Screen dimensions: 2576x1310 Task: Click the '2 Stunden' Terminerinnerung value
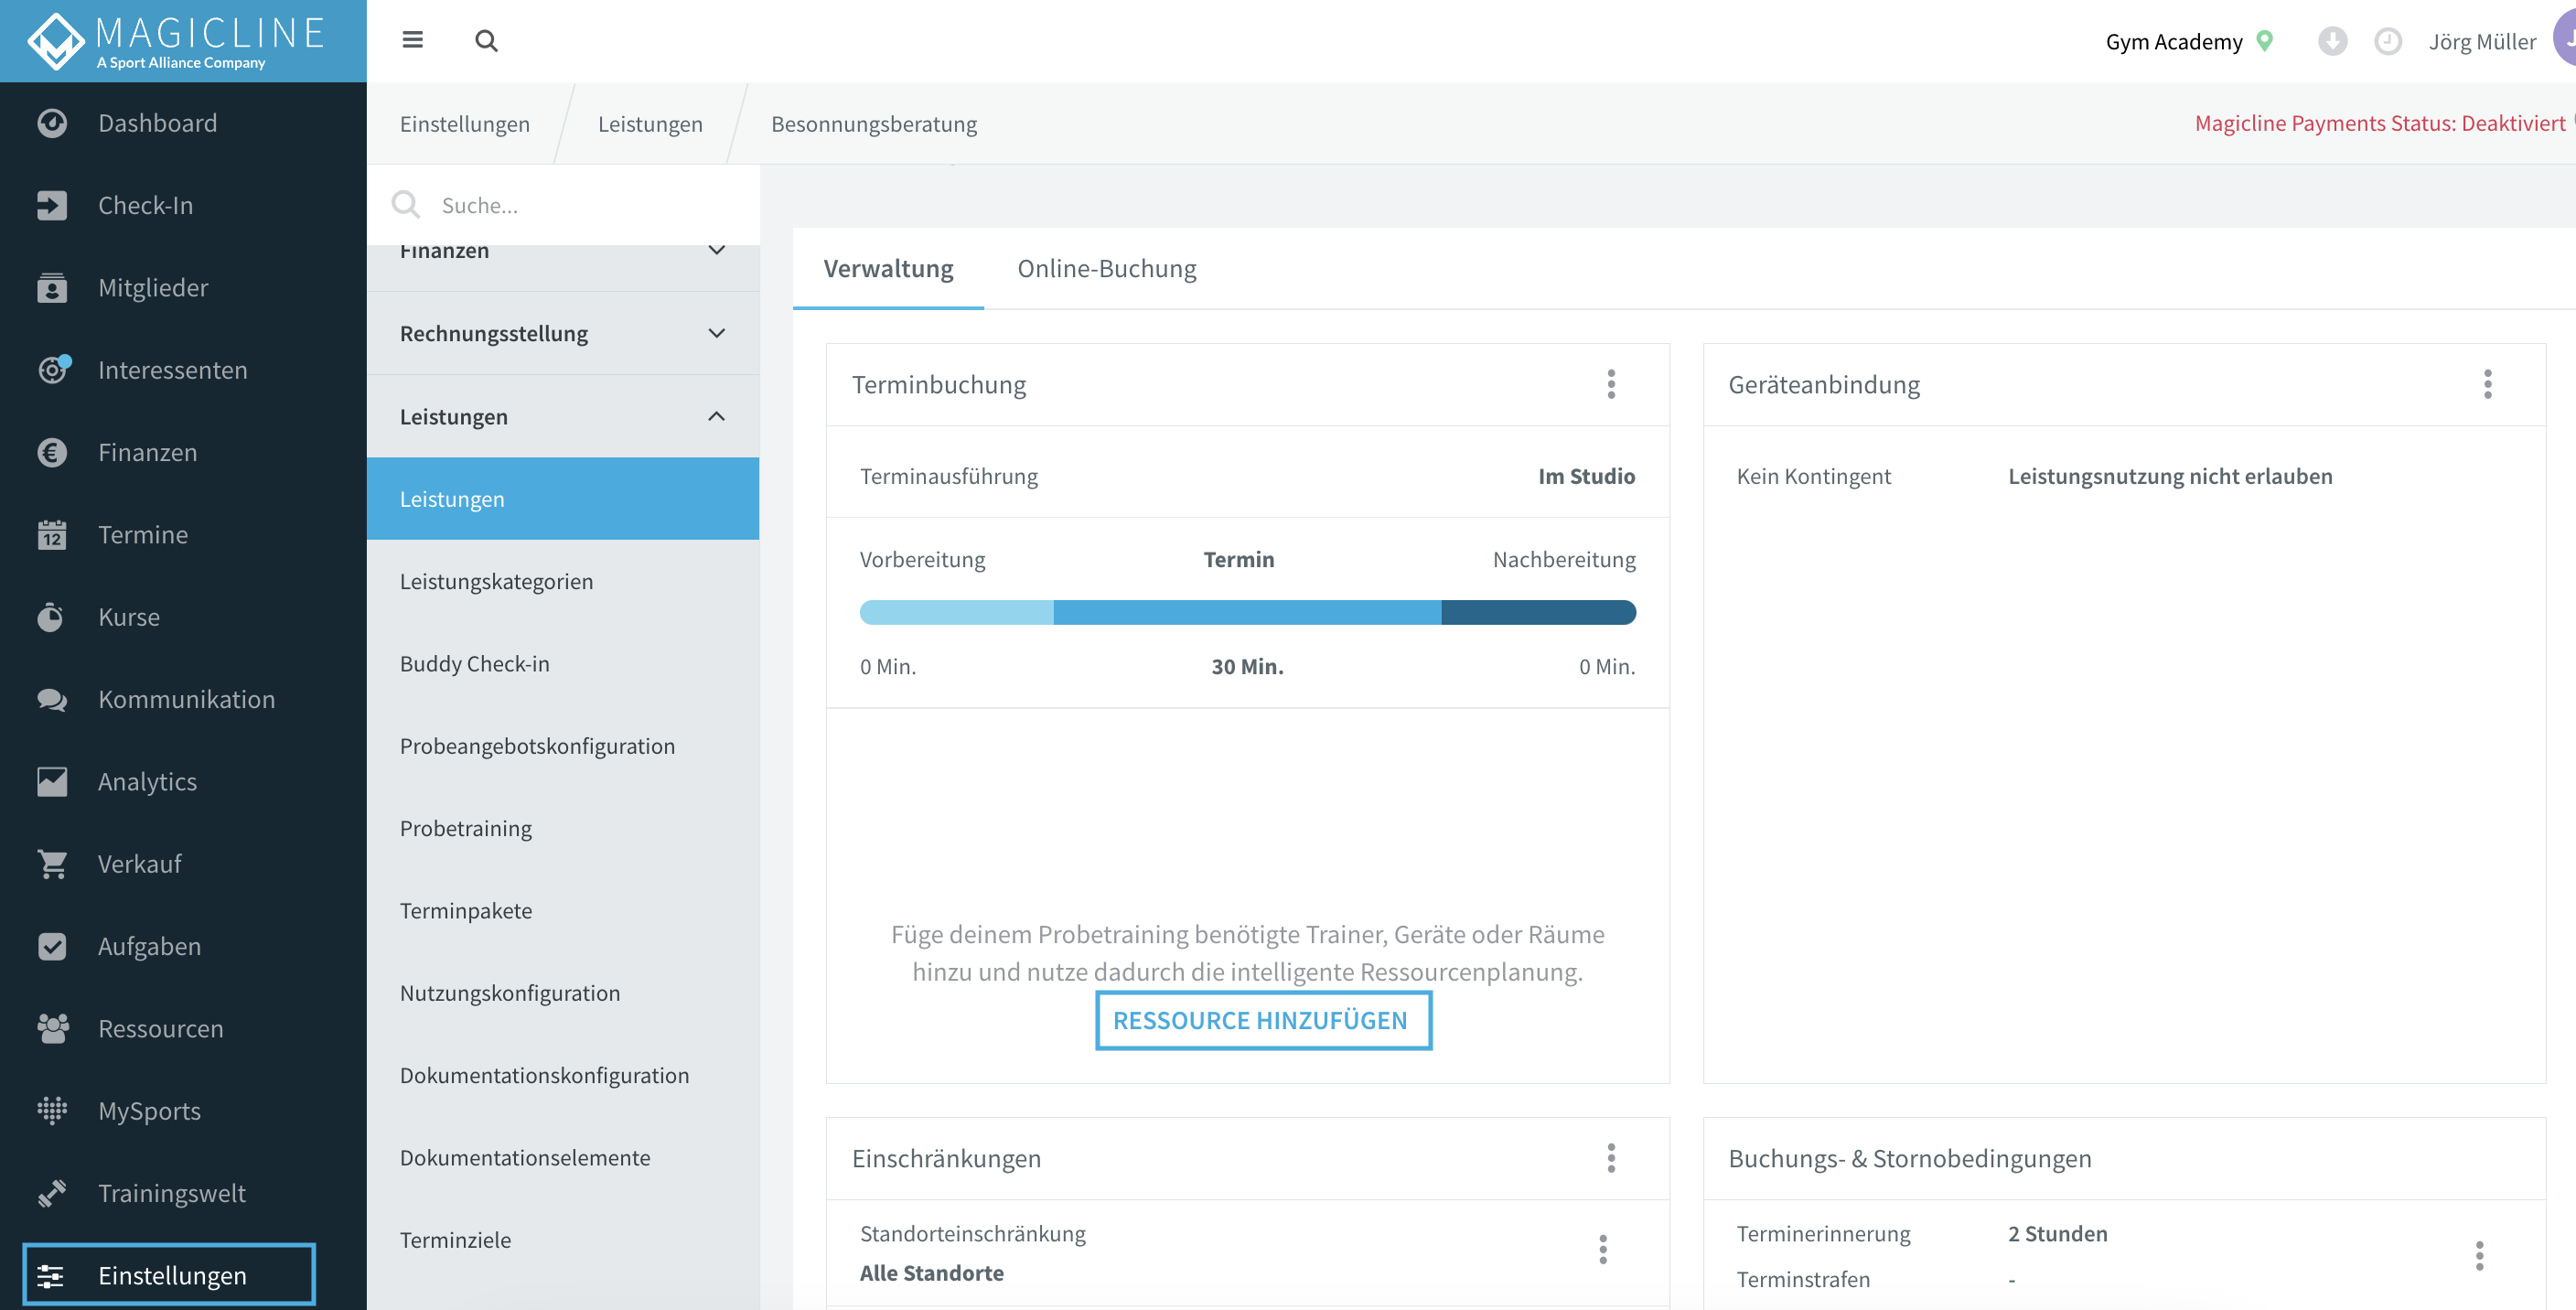point(2057,1233)
